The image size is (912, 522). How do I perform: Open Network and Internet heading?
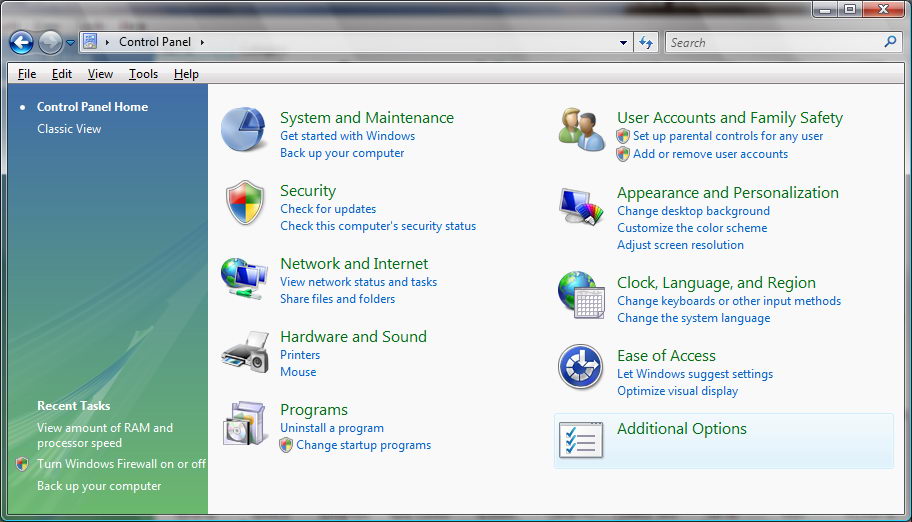pyautogui.click(x=354, y=264)
